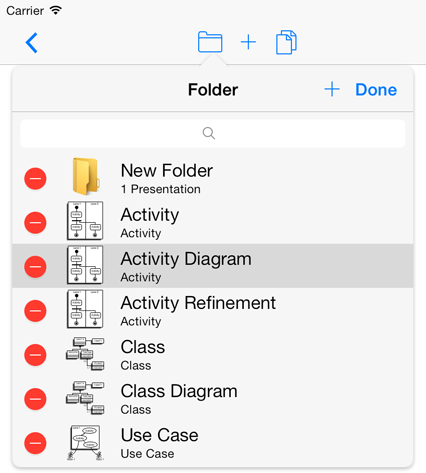Delete New Folder via red minus

pos(35,179)
